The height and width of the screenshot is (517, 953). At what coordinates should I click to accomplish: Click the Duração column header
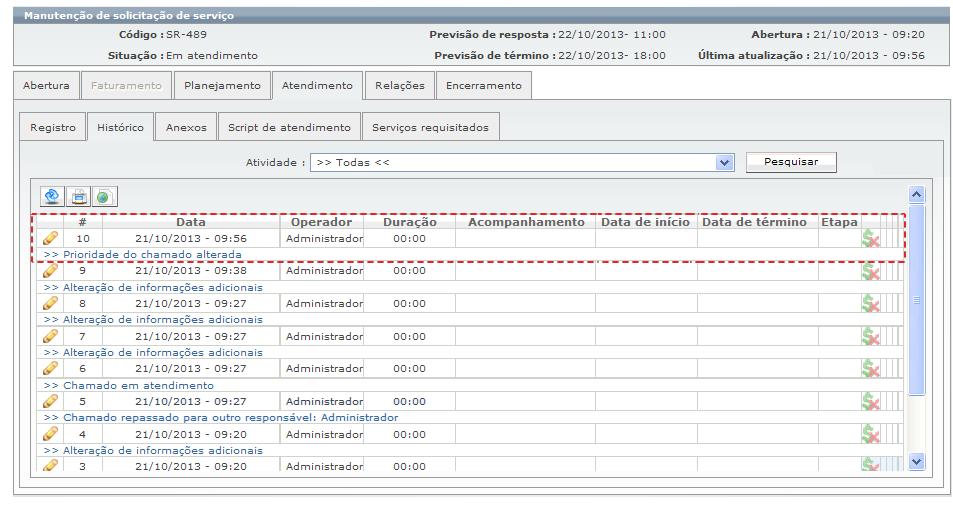pyautogui.click(x=410, y=222)
